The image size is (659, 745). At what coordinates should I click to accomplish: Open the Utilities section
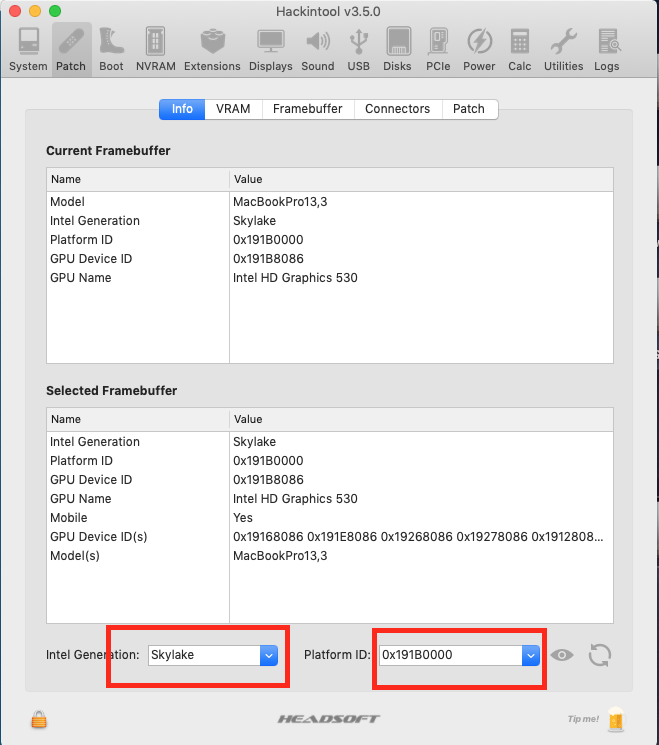click(x=563, y=50)
